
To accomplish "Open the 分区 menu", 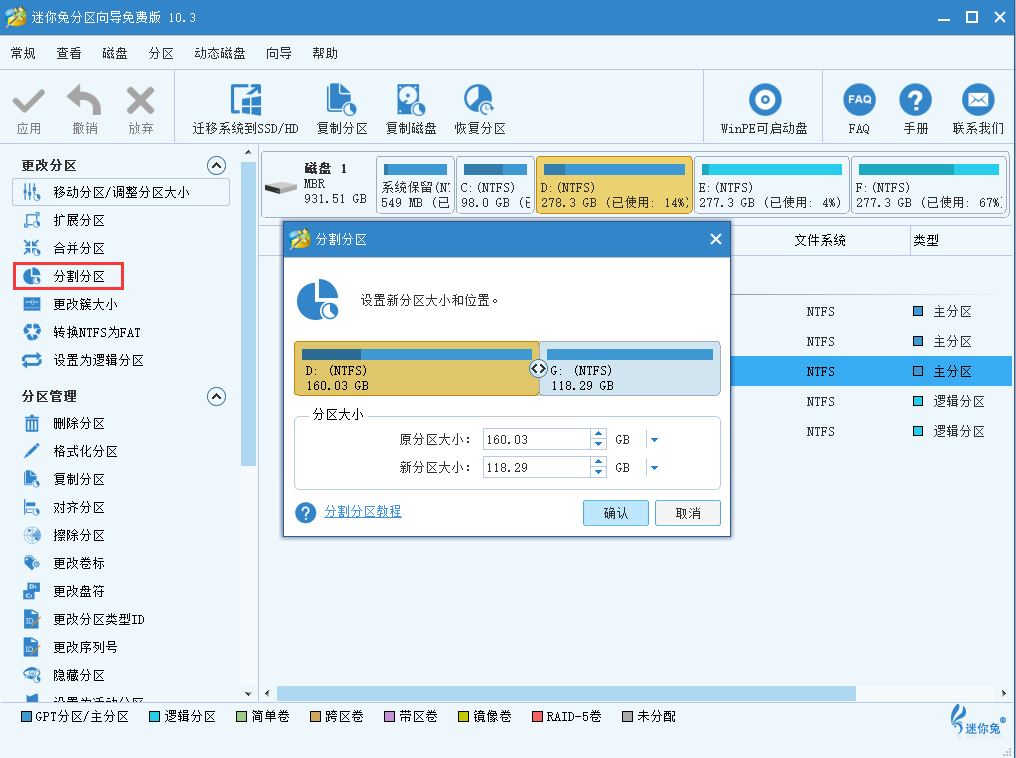I will click(161, 53).
